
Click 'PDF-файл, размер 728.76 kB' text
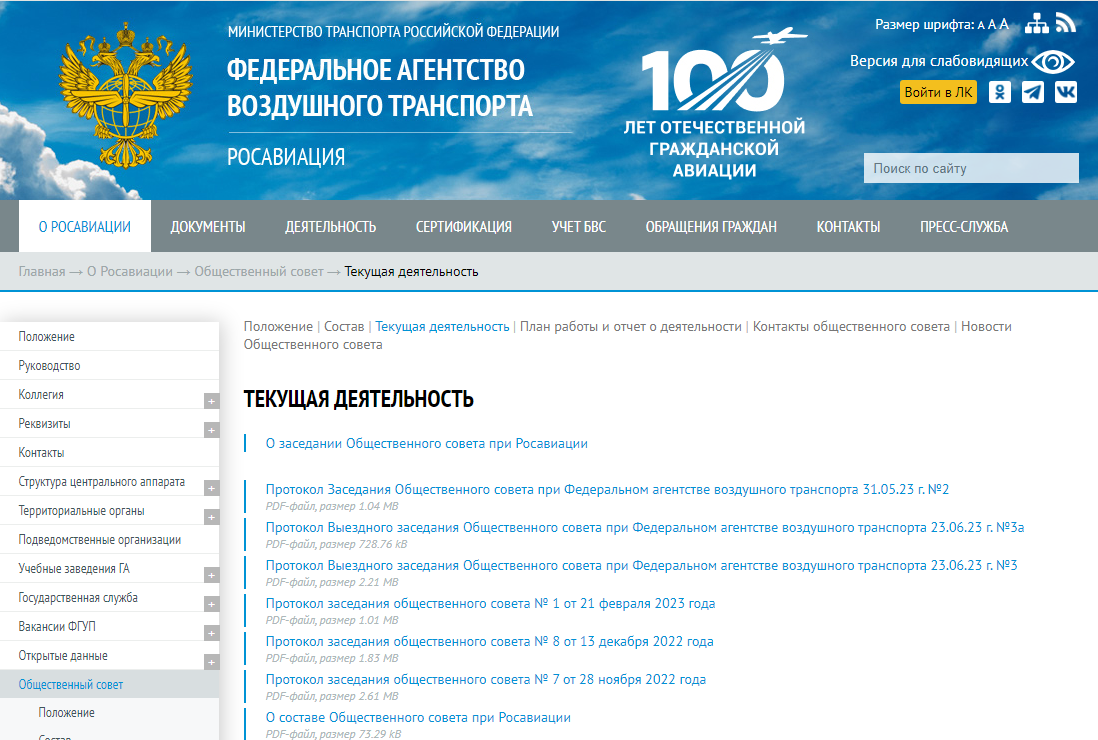pos(336,544)
